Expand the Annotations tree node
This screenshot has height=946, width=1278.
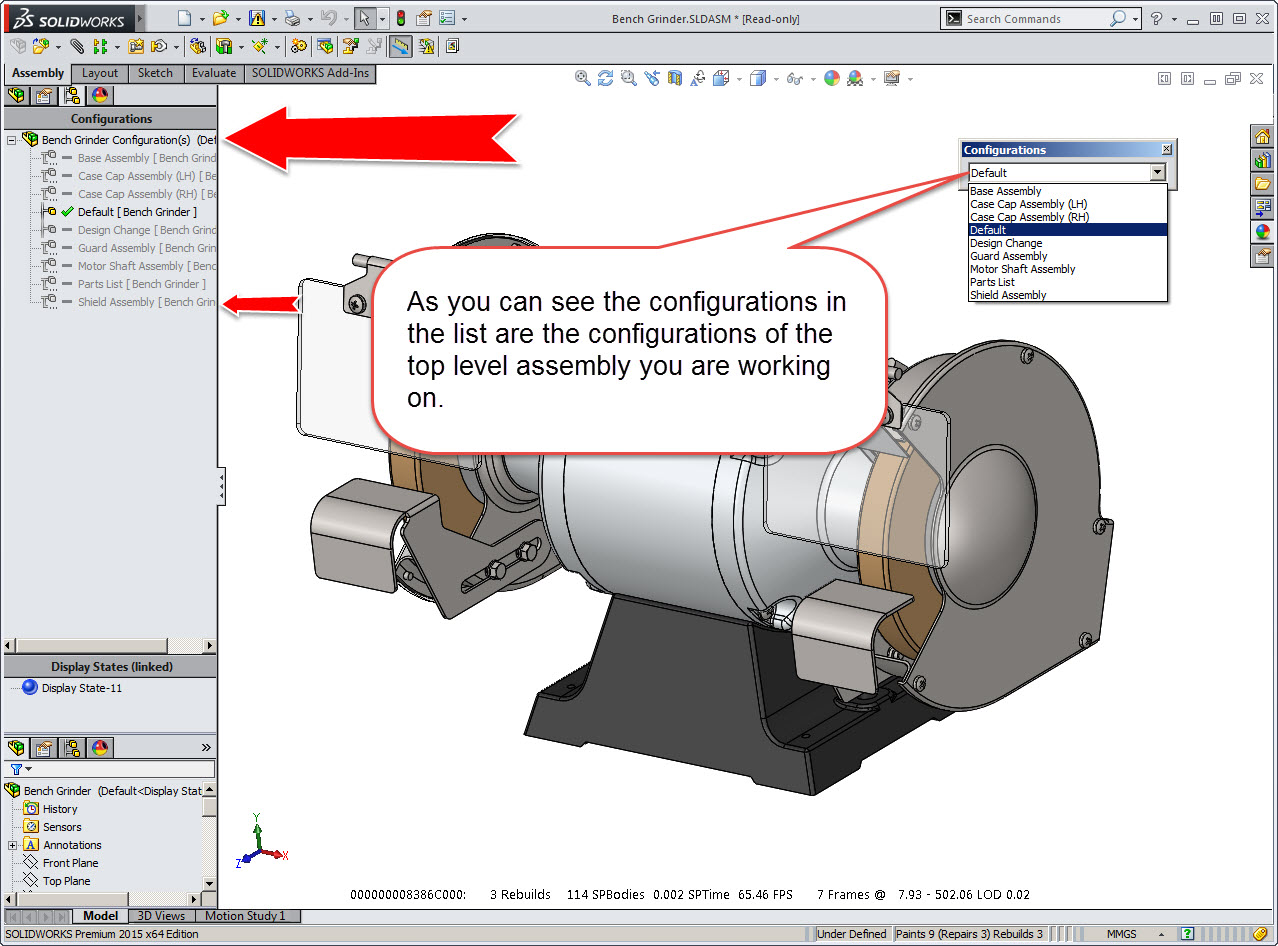(x=13, y=845)
